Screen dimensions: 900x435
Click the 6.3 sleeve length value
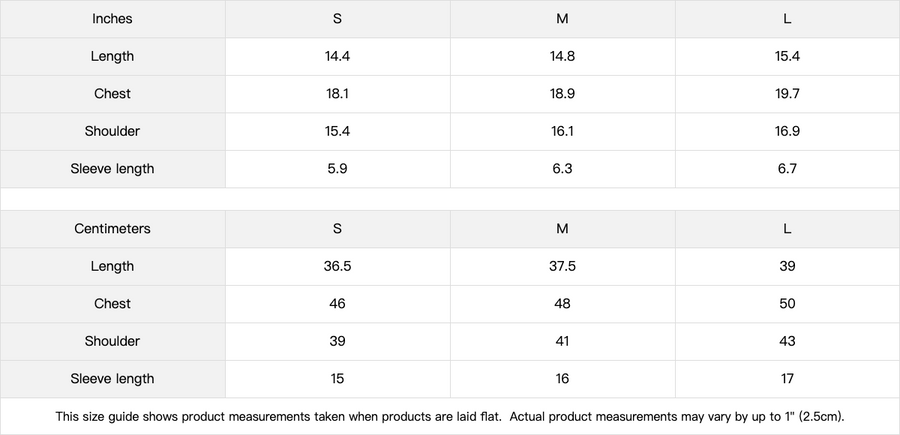pos(562,169)
